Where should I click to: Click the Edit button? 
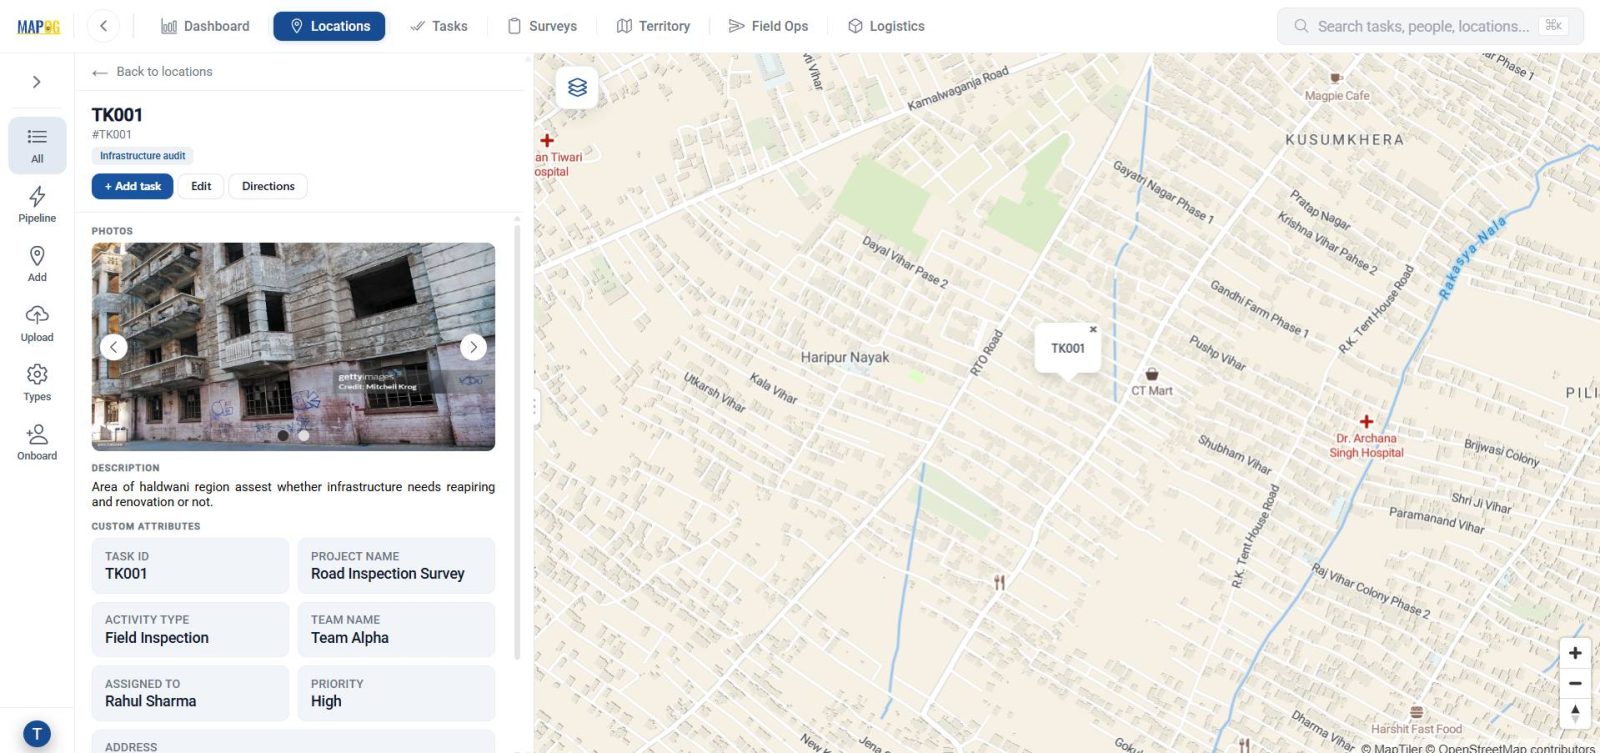coord(201,186)
